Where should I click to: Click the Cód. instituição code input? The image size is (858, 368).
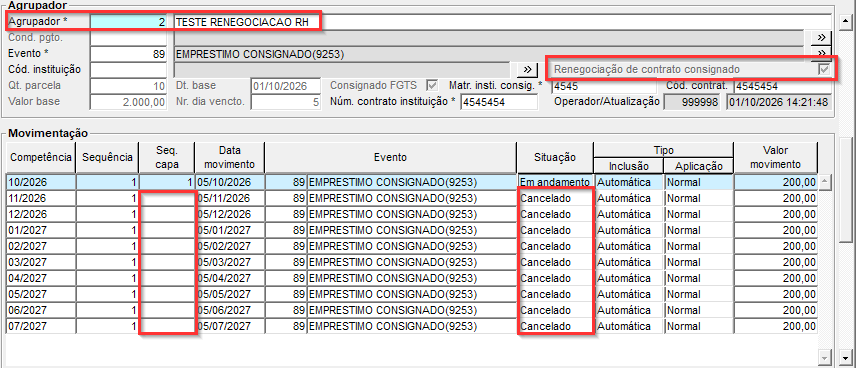(128, 69)
